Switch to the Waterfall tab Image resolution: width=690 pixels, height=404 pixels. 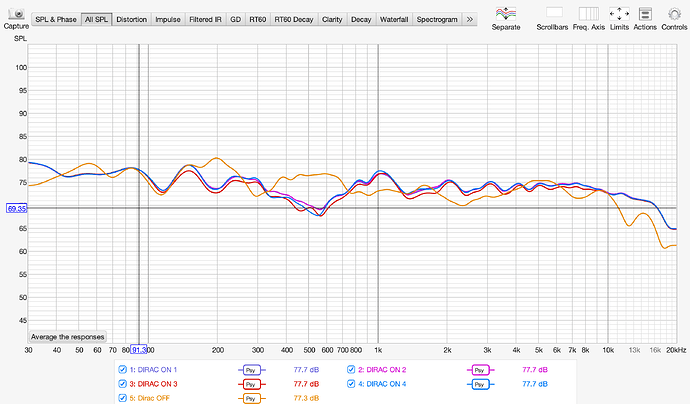(x=394, y=19)
